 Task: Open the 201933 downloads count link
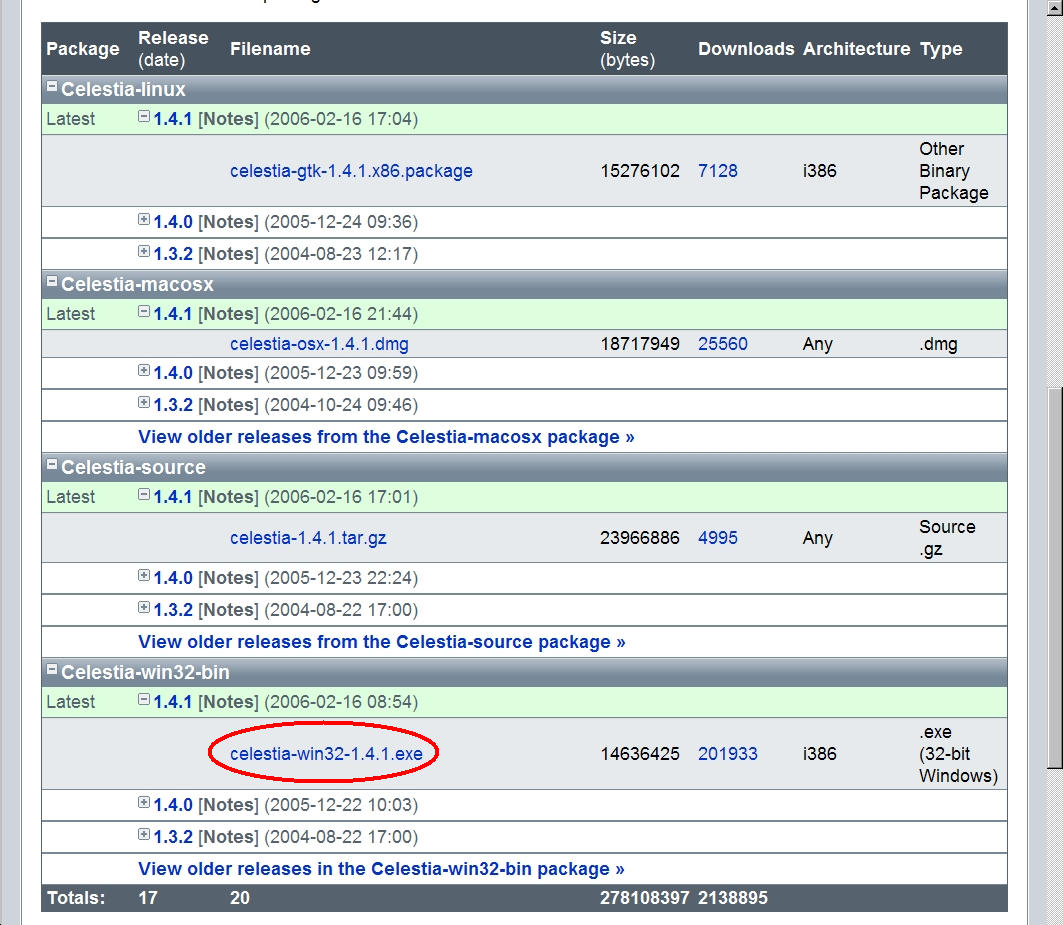(727, 753)
